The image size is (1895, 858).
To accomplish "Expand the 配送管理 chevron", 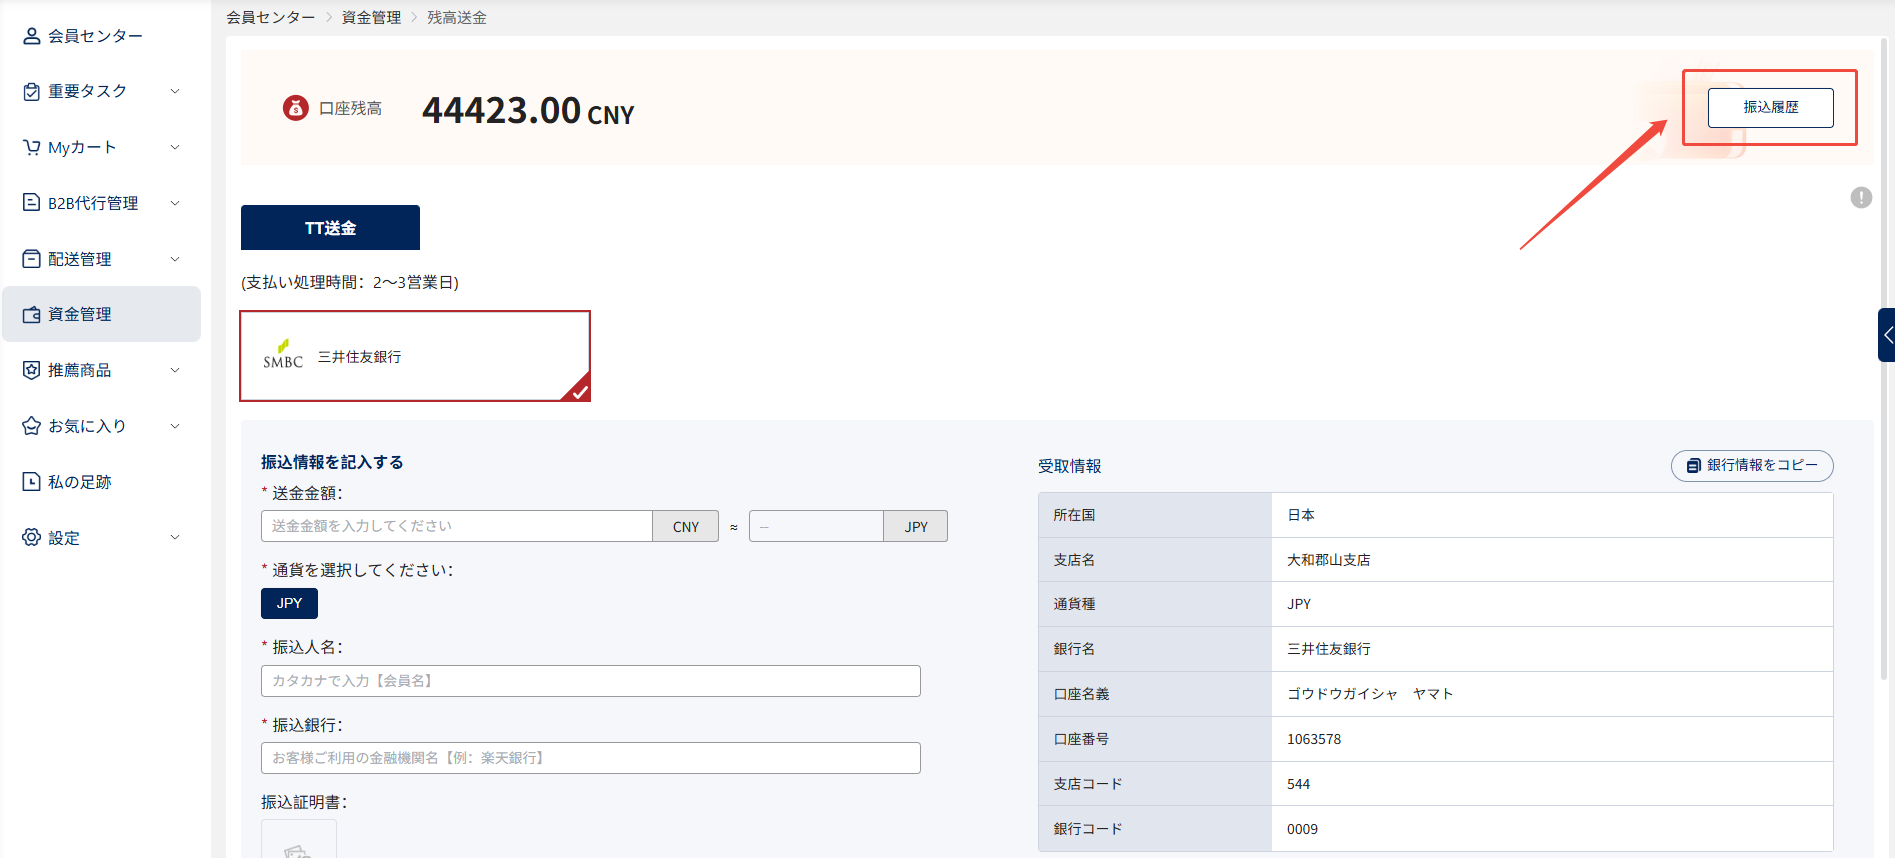I will (x=175, y=259).
